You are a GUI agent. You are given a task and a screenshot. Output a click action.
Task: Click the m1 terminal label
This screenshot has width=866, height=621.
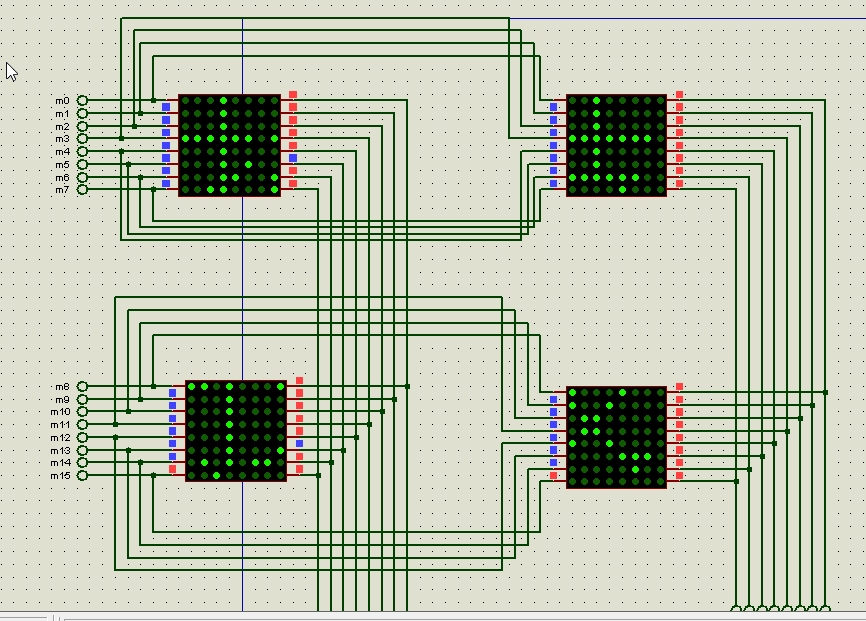point(62,114)
